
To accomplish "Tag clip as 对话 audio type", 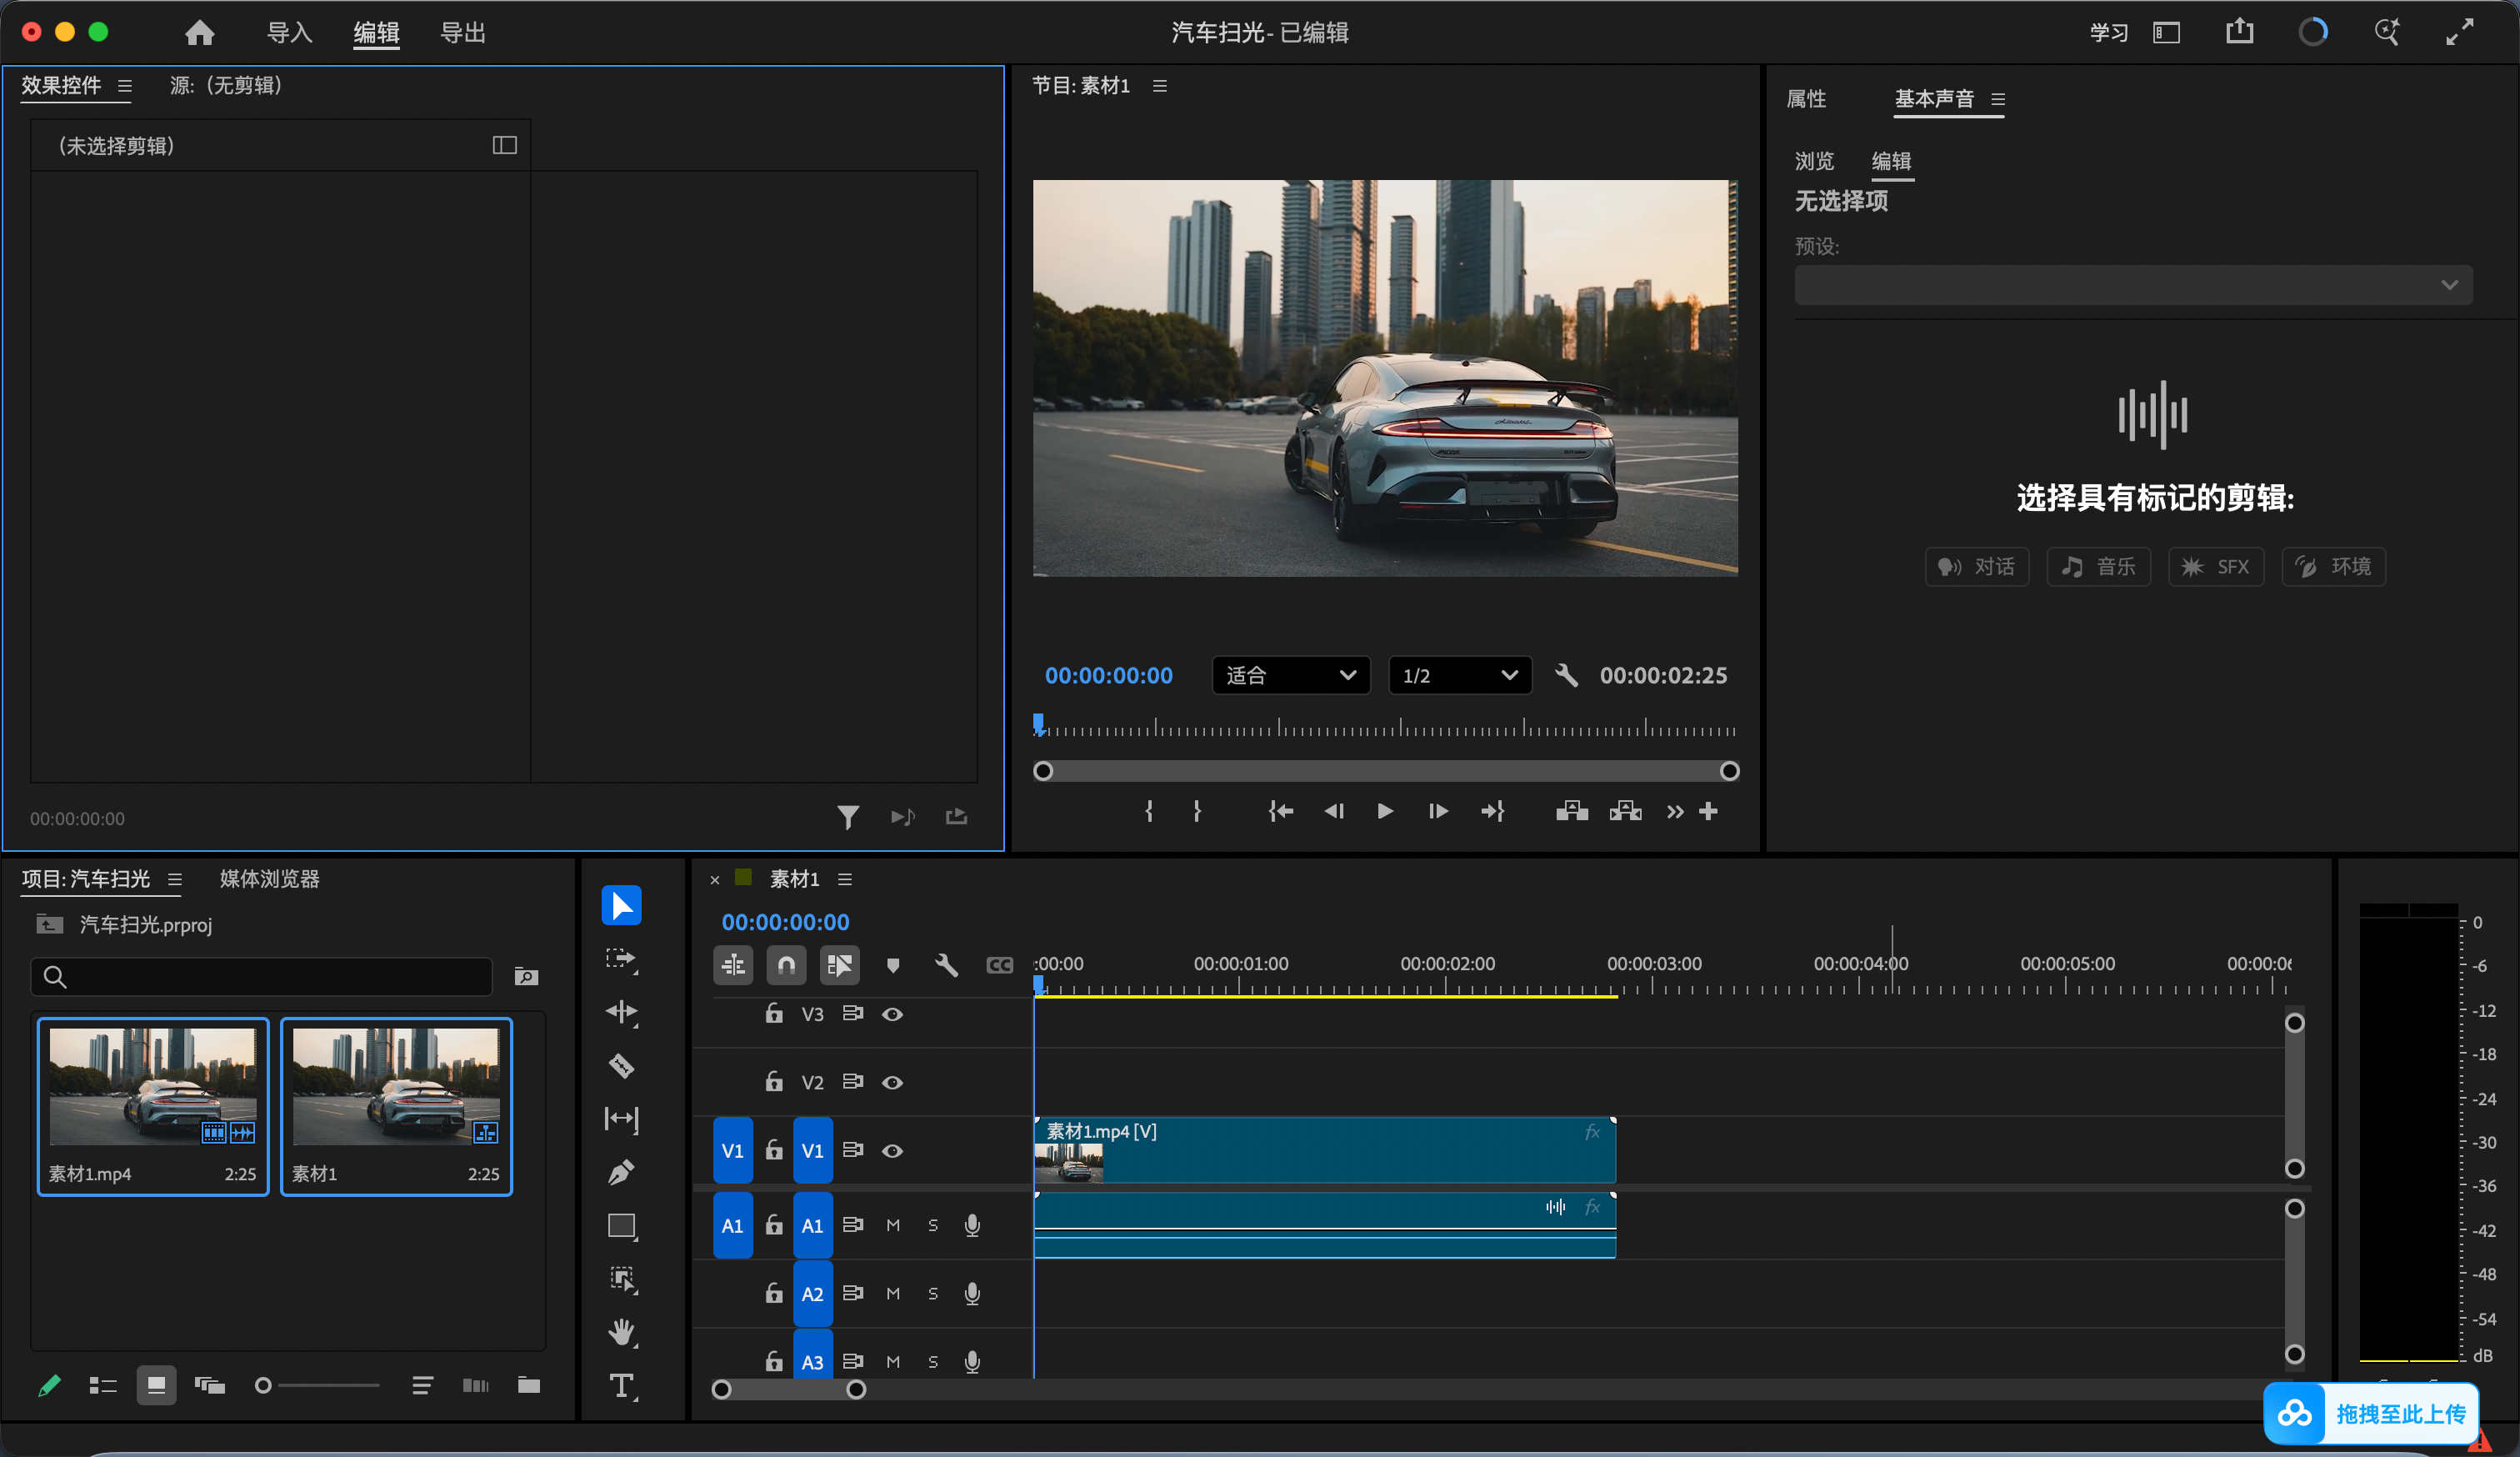I will click(x=1976, y=567).
